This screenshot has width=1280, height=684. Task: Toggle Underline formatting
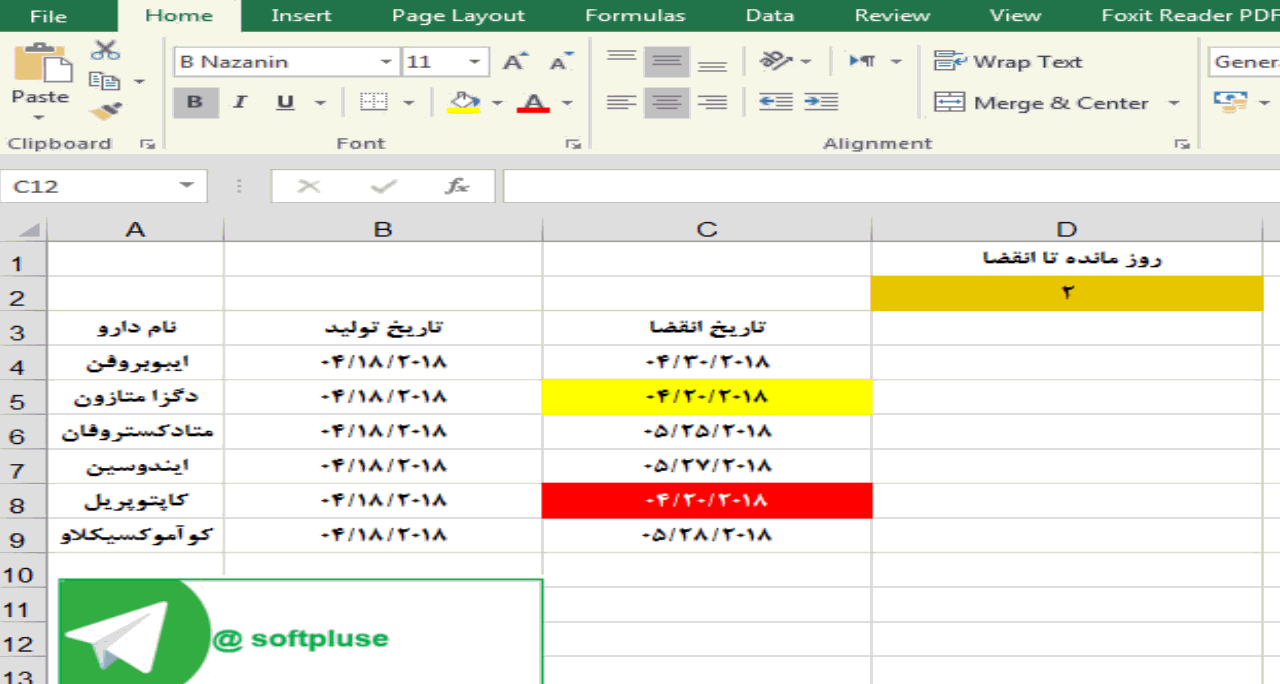(x=286, y=102)
